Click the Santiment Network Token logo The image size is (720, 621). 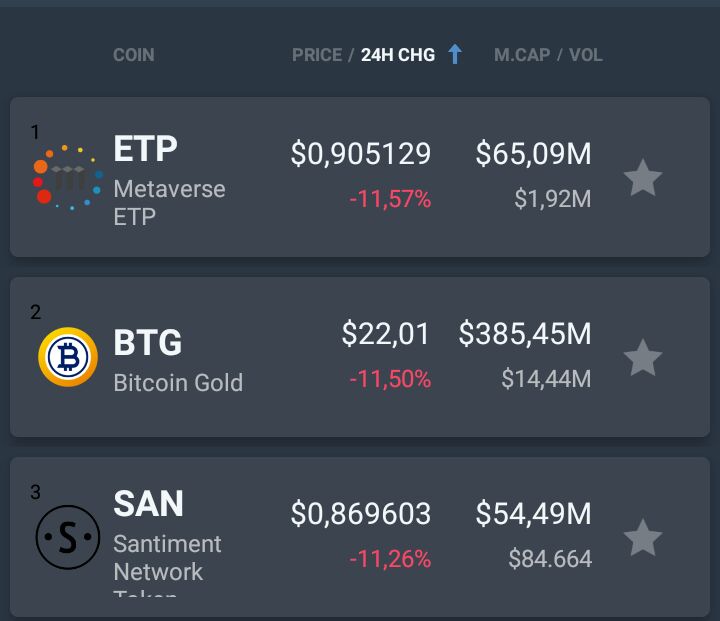67,537
